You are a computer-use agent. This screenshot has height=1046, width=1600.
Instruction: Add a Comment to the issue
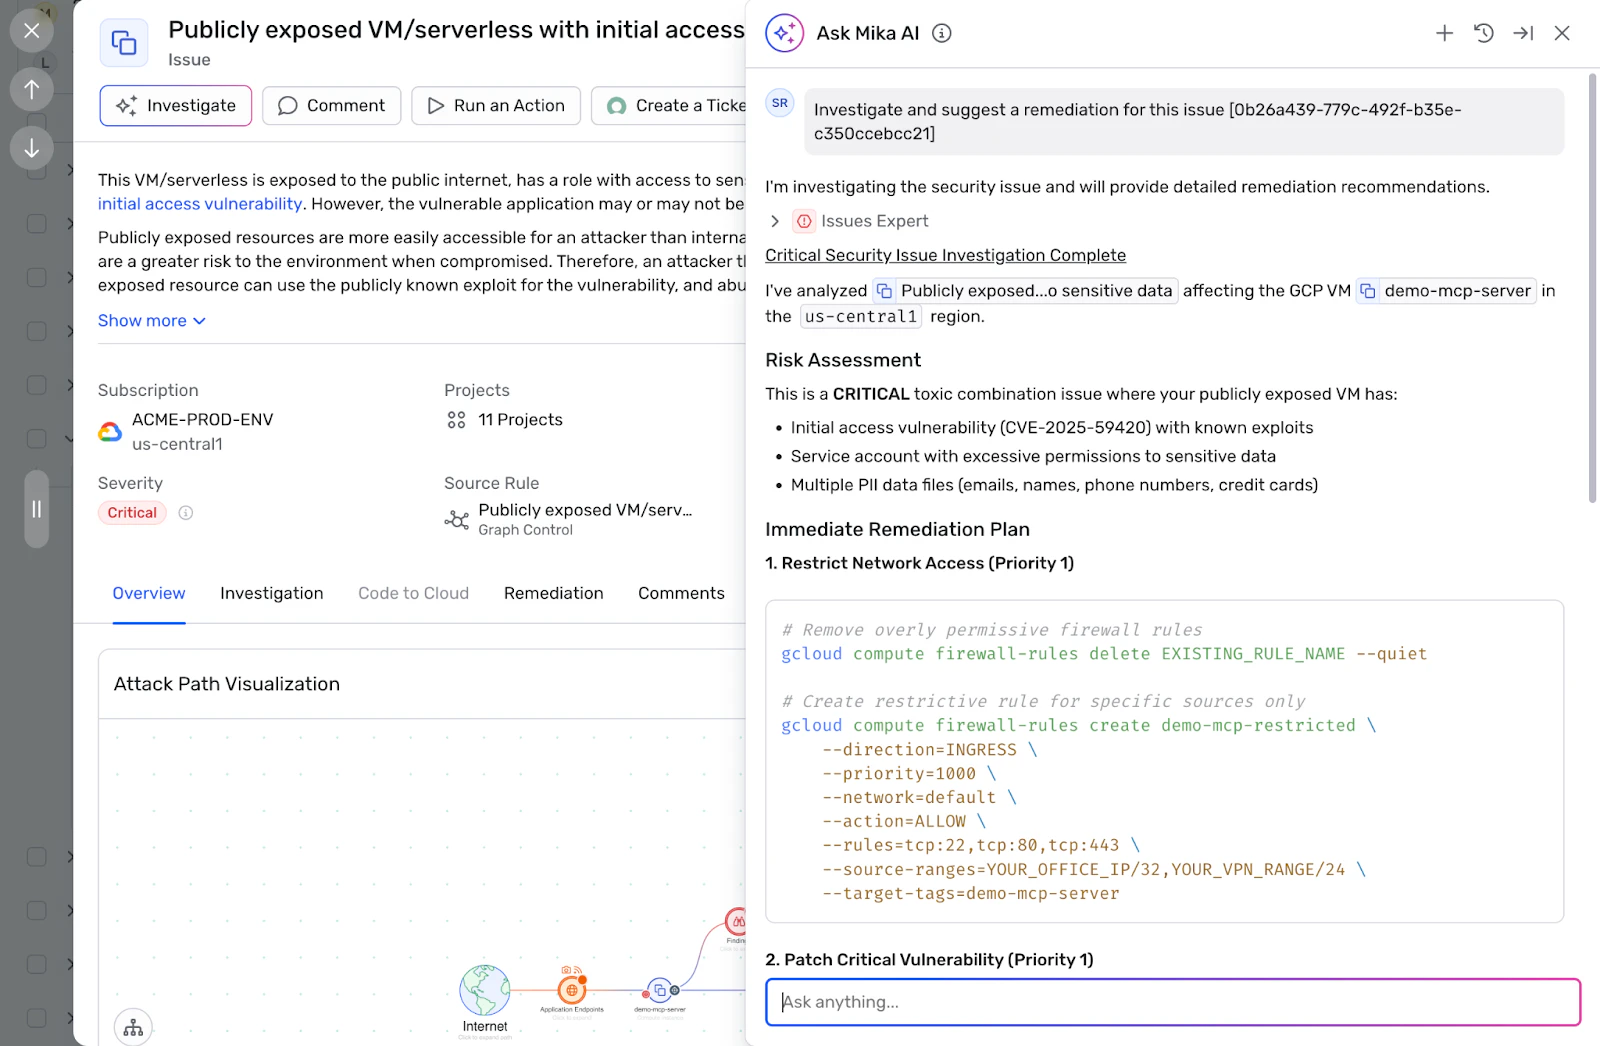(331, 106)
